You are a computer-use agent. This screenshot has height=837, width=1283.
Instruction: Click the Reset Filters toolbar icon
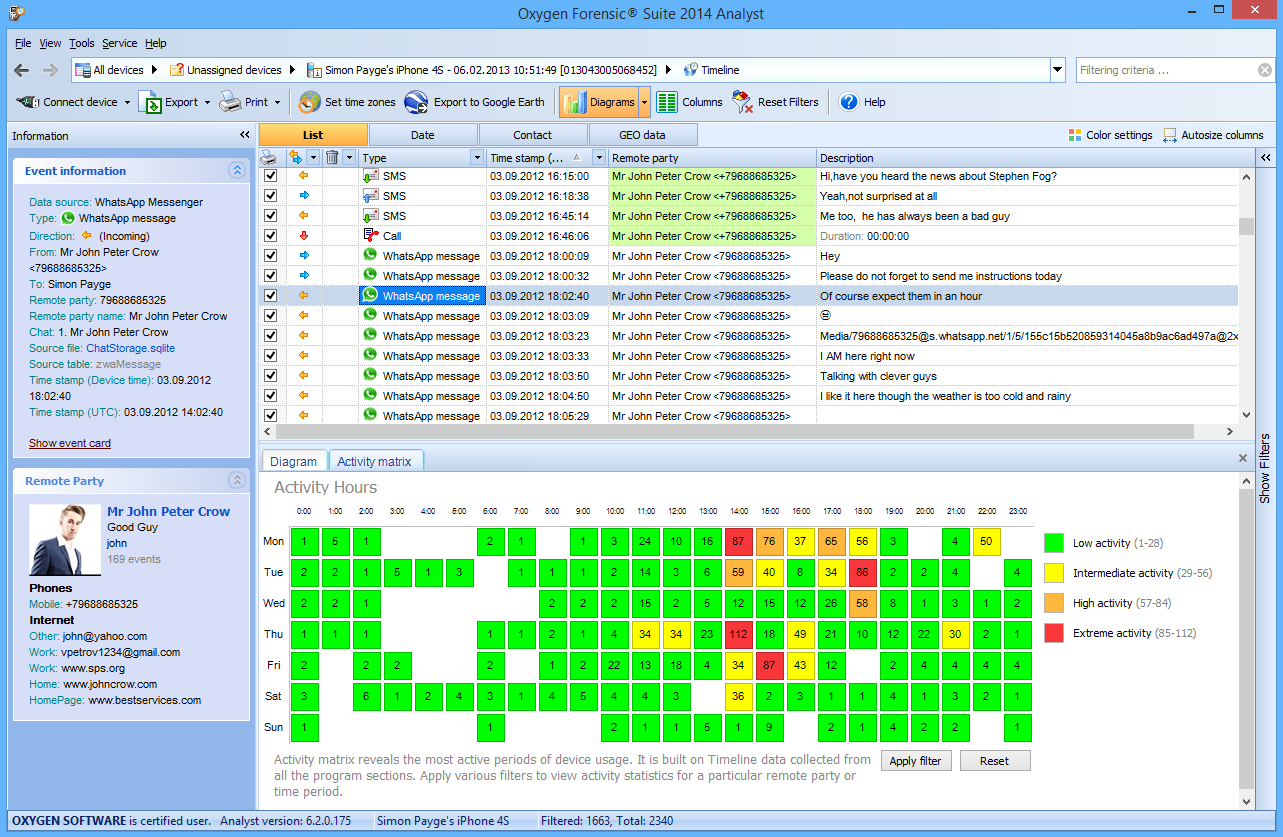point(742,102)
